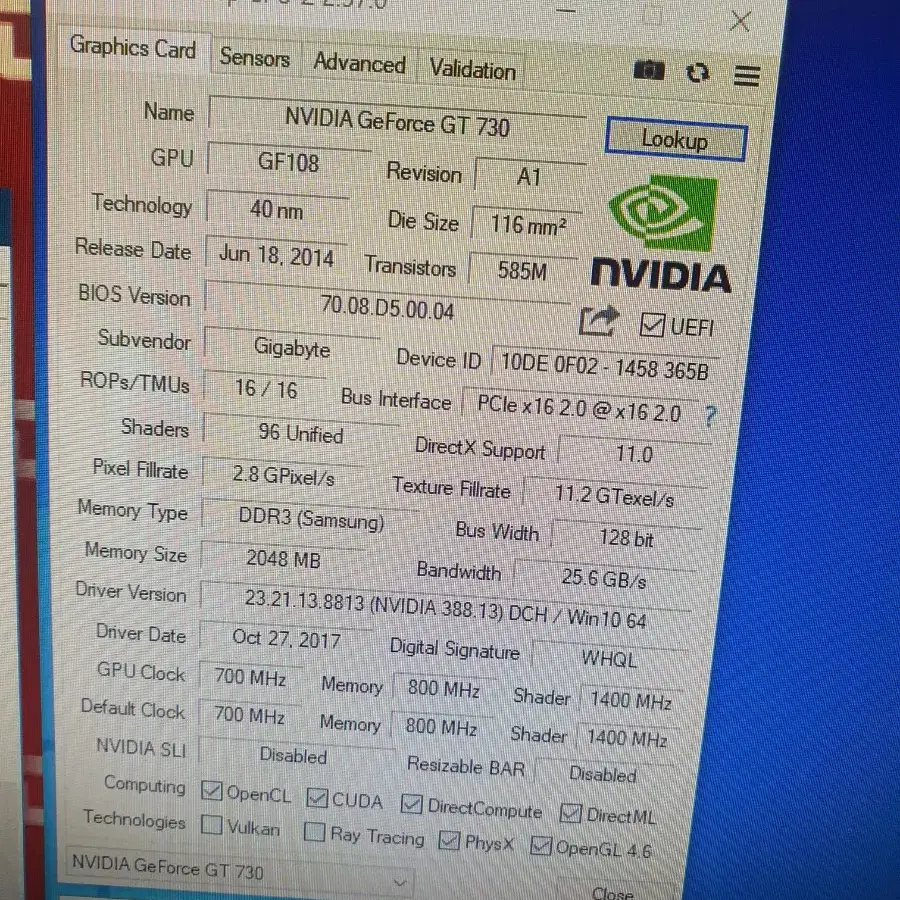Toggle the CUDA checkbox
Image resolution: width=900 pixels, height=900 pixels.
click(x=317, y=798)
